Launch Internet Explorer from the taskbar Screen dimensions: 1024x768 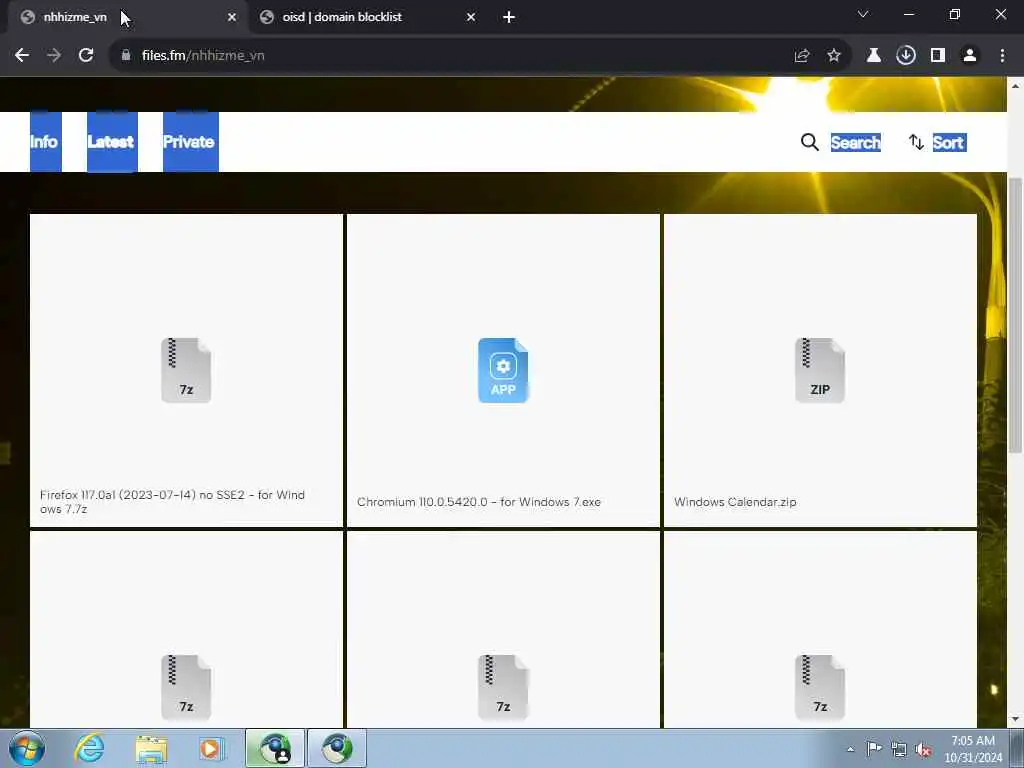coord(89,748)
